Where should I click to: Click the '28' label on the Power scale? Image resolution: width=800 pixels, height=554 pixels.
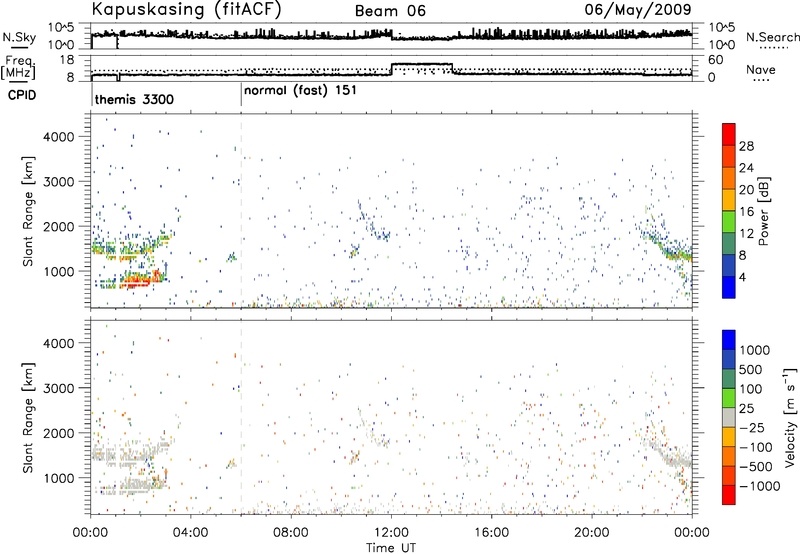pos(746,146)
